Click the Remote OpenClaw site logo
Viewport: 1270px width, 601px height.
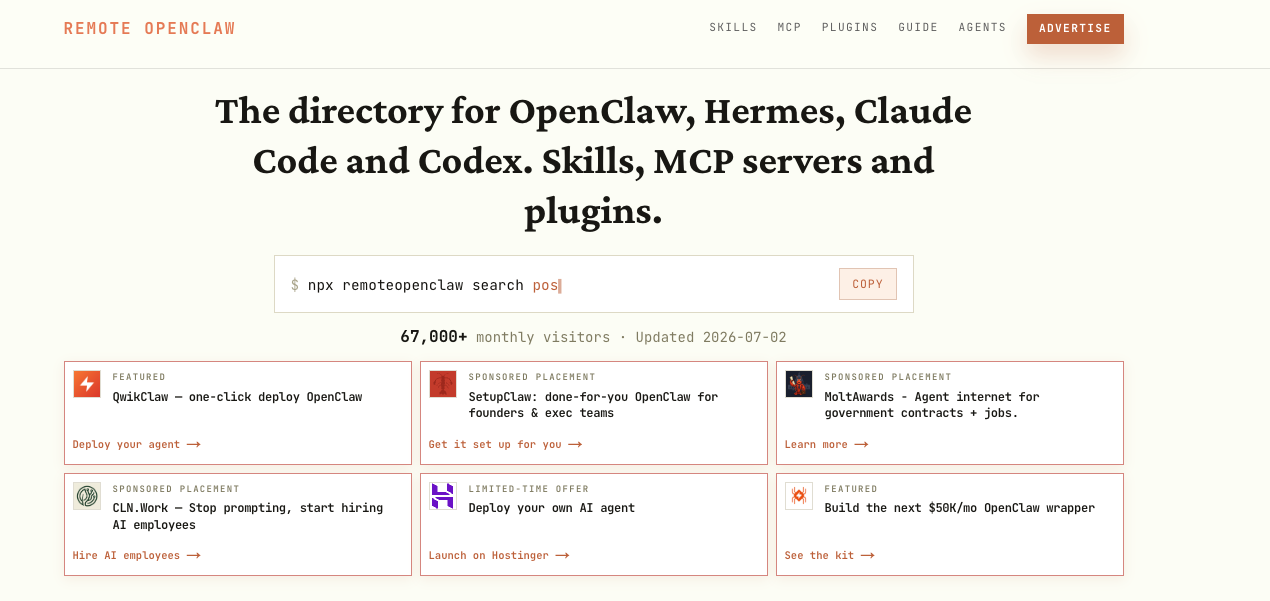tap(150, 29)
